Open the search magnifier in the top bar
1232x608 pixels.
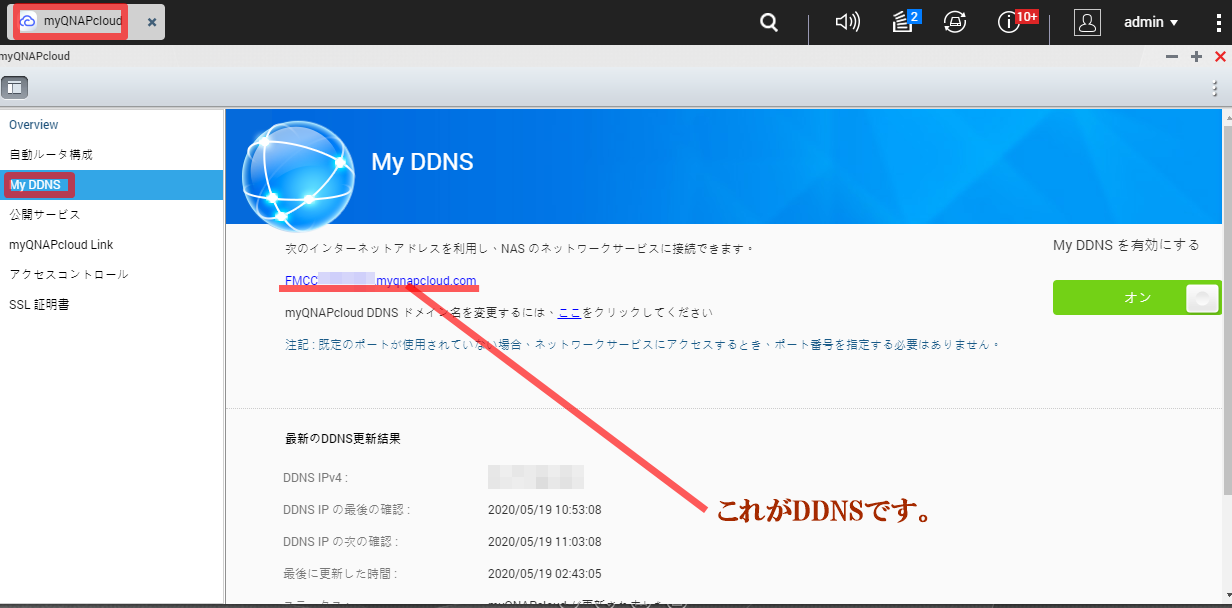[769, 22]
